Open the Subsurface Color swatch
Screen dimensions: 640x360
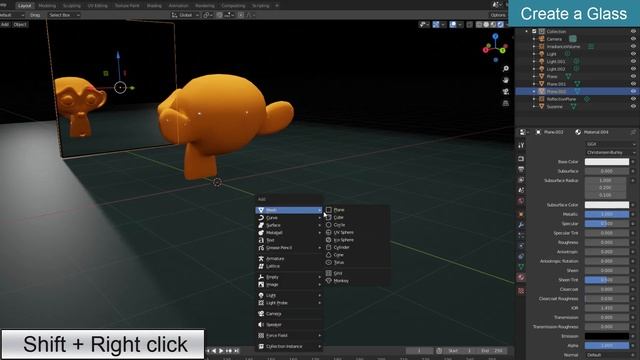click(607, 205)
